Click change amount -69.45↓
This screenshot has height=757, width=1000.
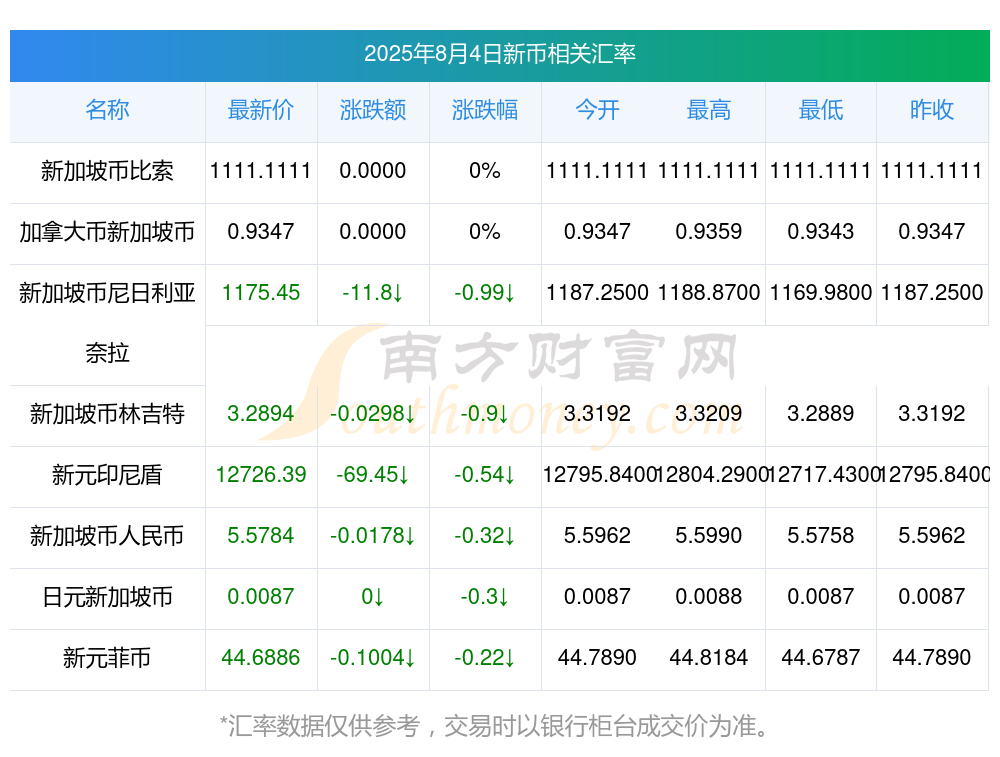pos(372,474)
